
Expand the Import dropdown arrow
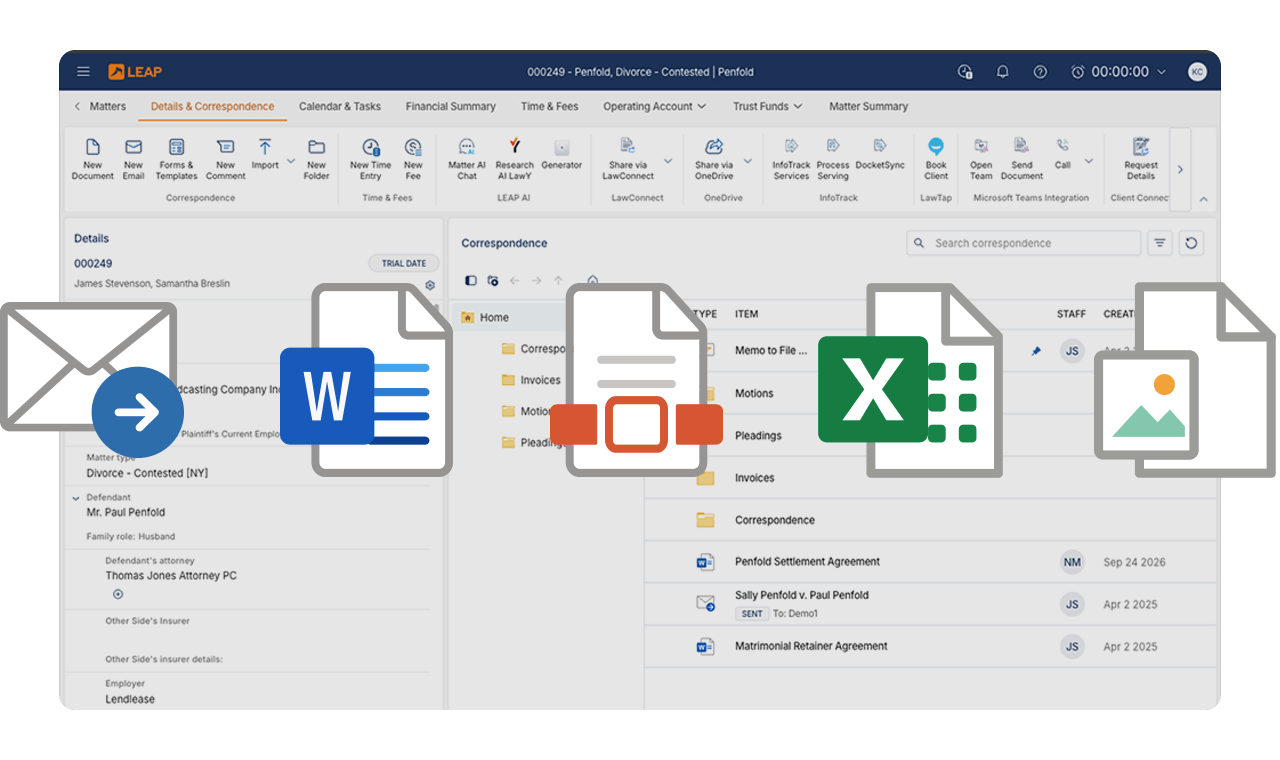pos(291,160)
